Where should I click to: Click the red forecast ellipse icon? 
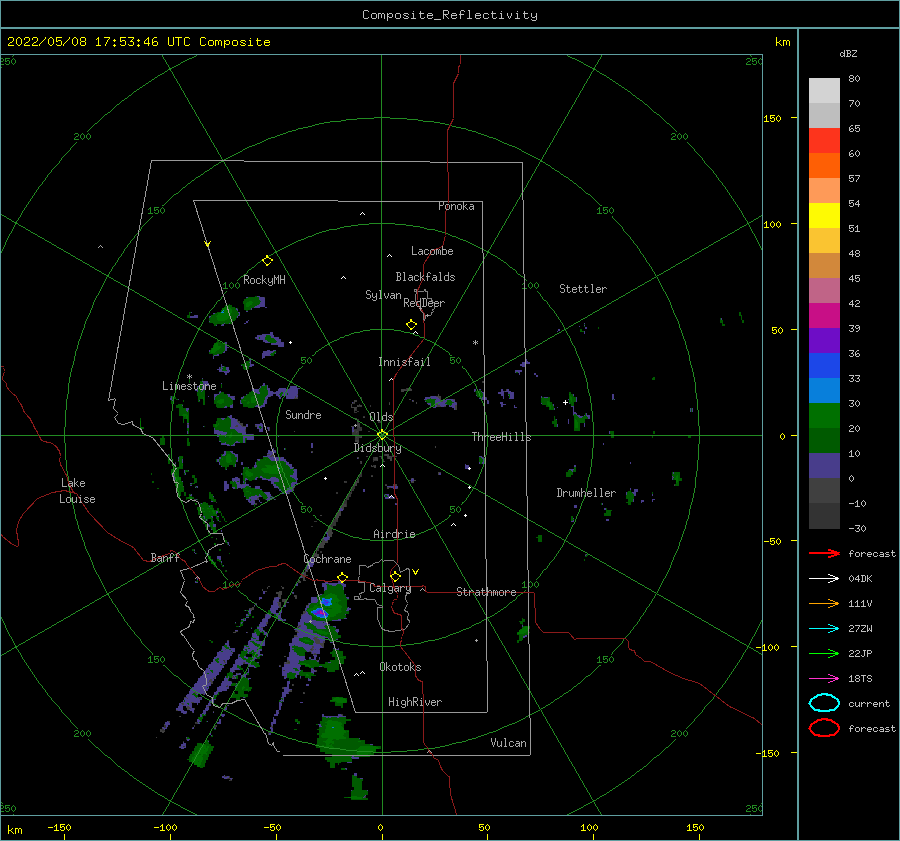[824, 728]
